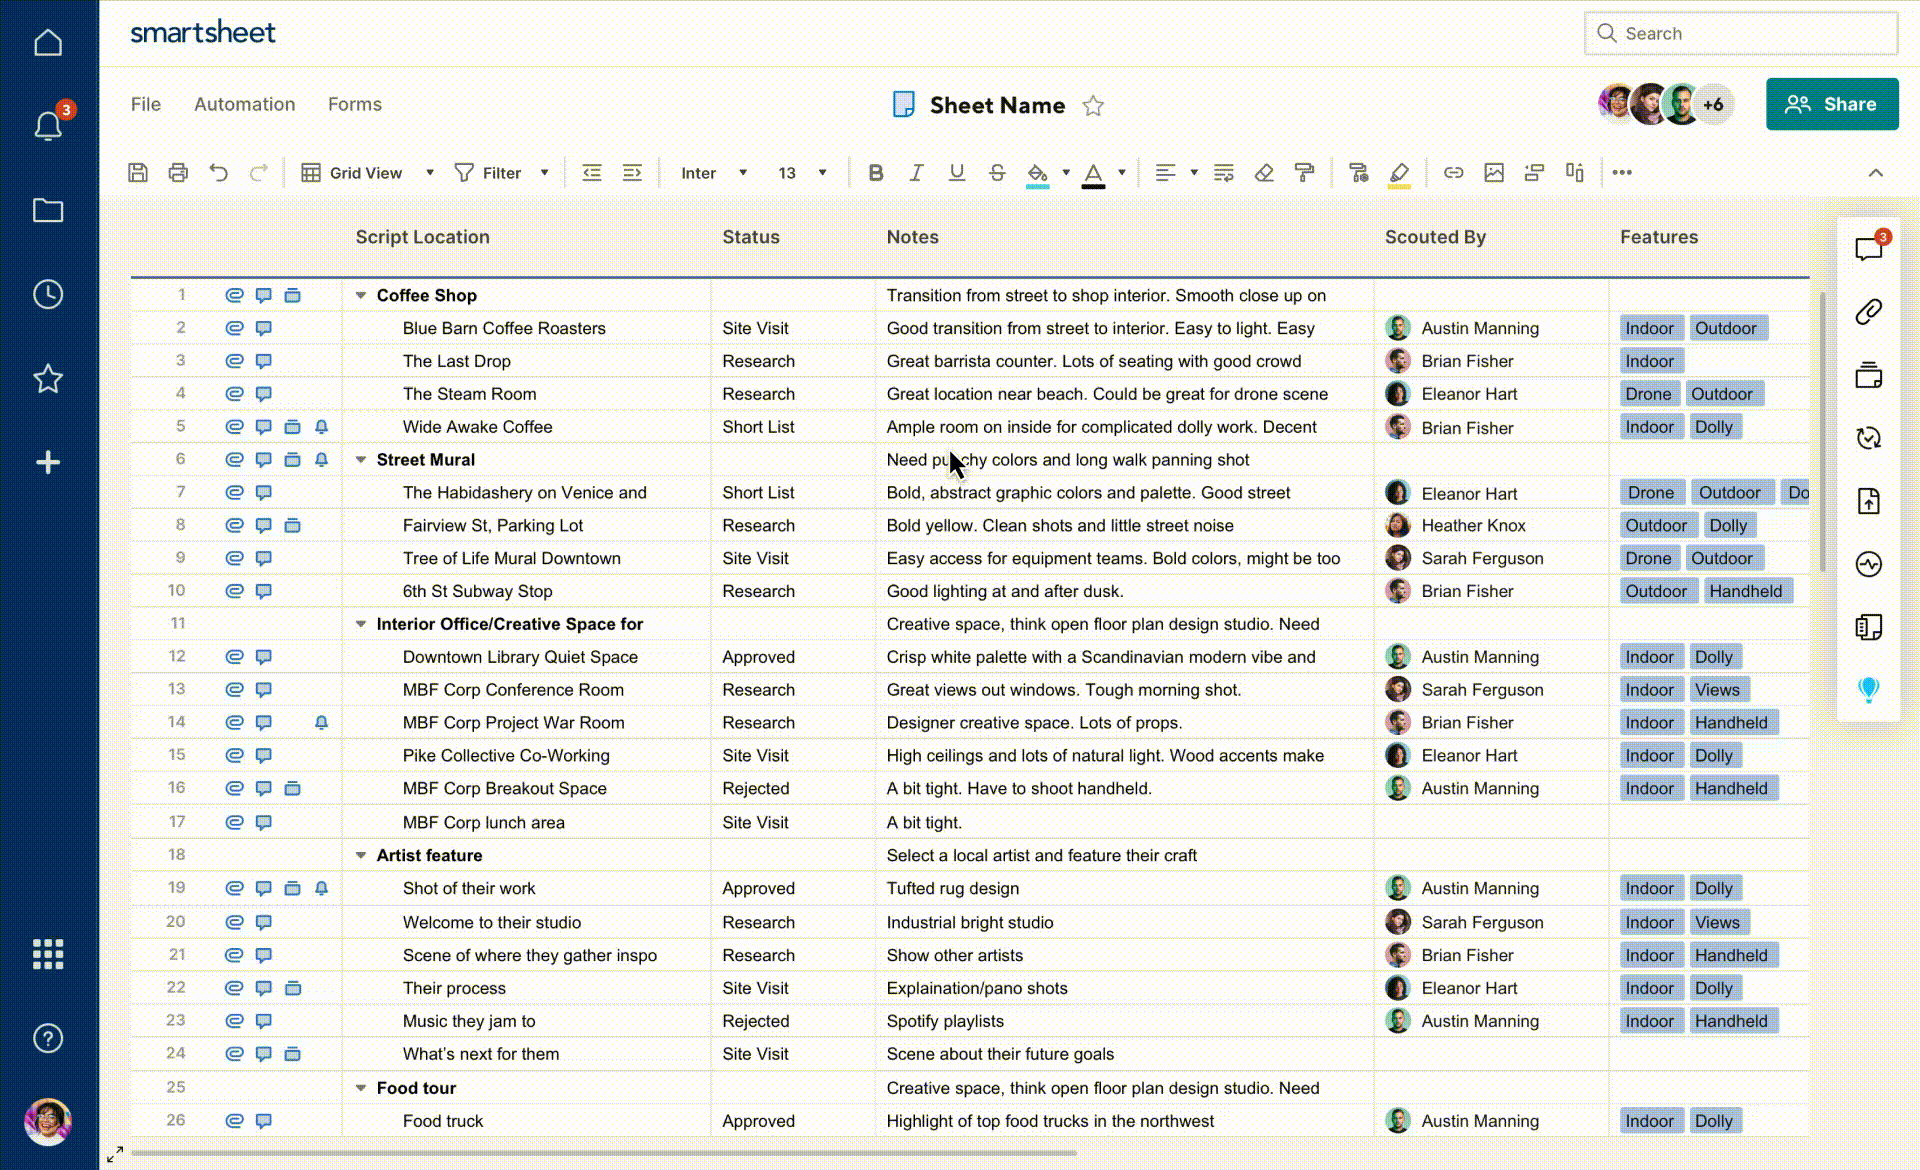Star the sheet as favorite
This screenshot has height=1170, width=1920.
pyautogui.click(x=1093, y=106)
